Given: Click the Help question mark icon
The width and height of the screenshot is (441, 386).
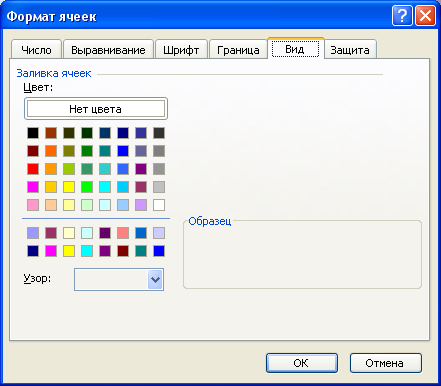Looking at the screenshot, I should pyautogui.click(x=402, y=16).
